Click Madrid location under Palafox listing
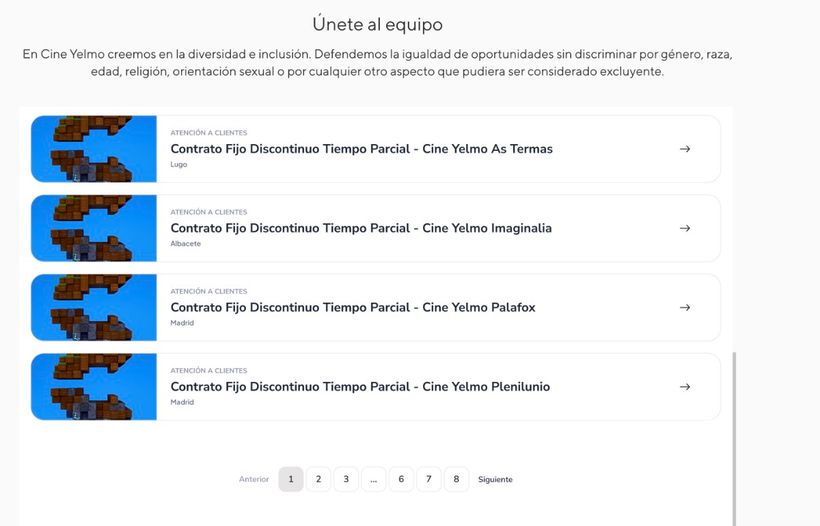Screen dimensions: 820x526 182,323
